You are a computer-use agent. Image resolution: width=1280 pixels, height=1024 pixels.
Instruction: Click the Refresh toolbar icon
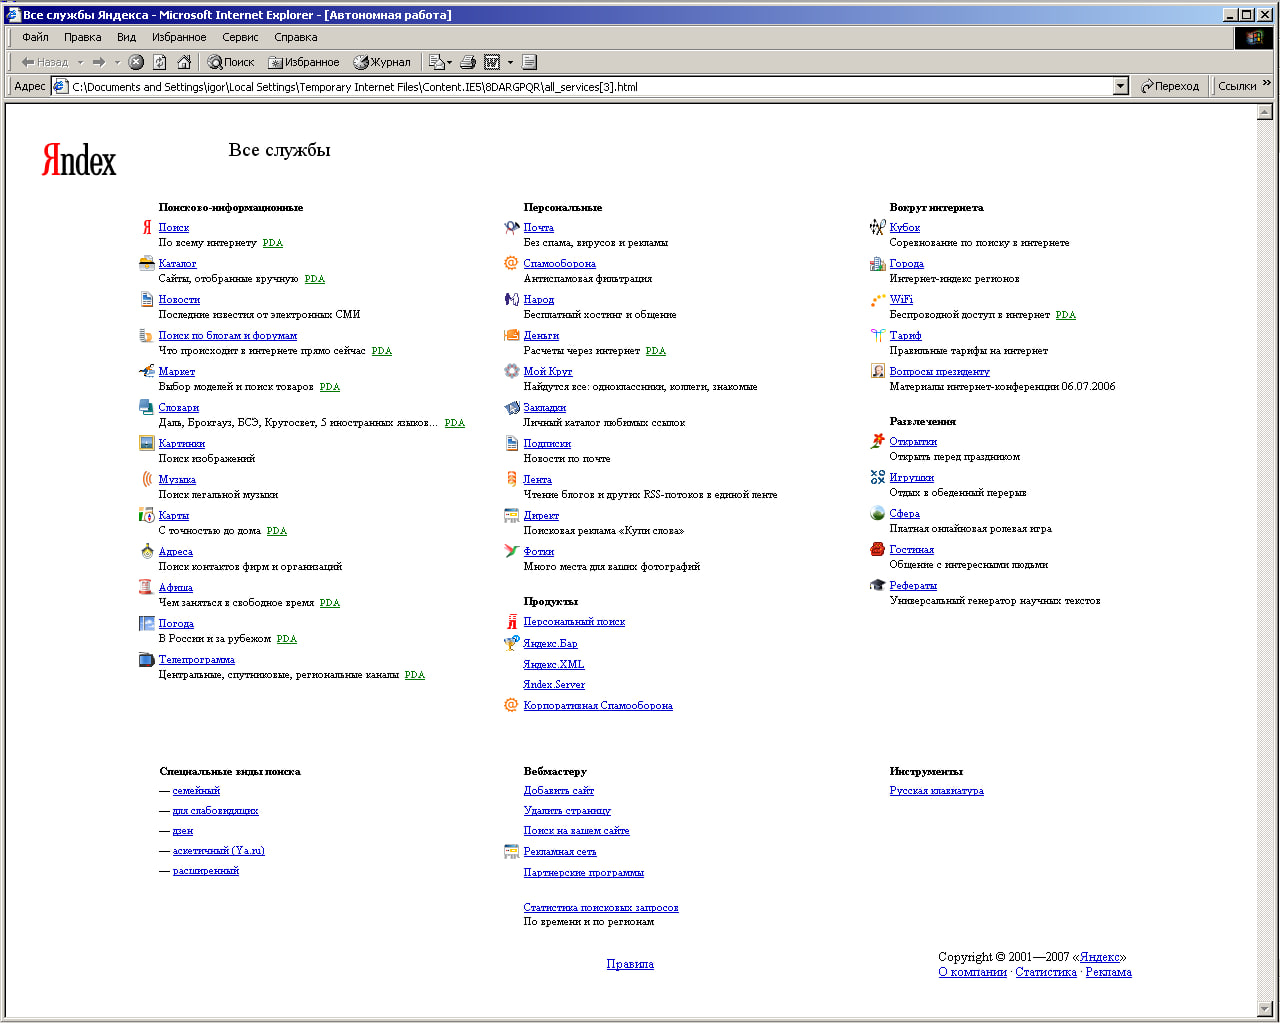[160, 62]
